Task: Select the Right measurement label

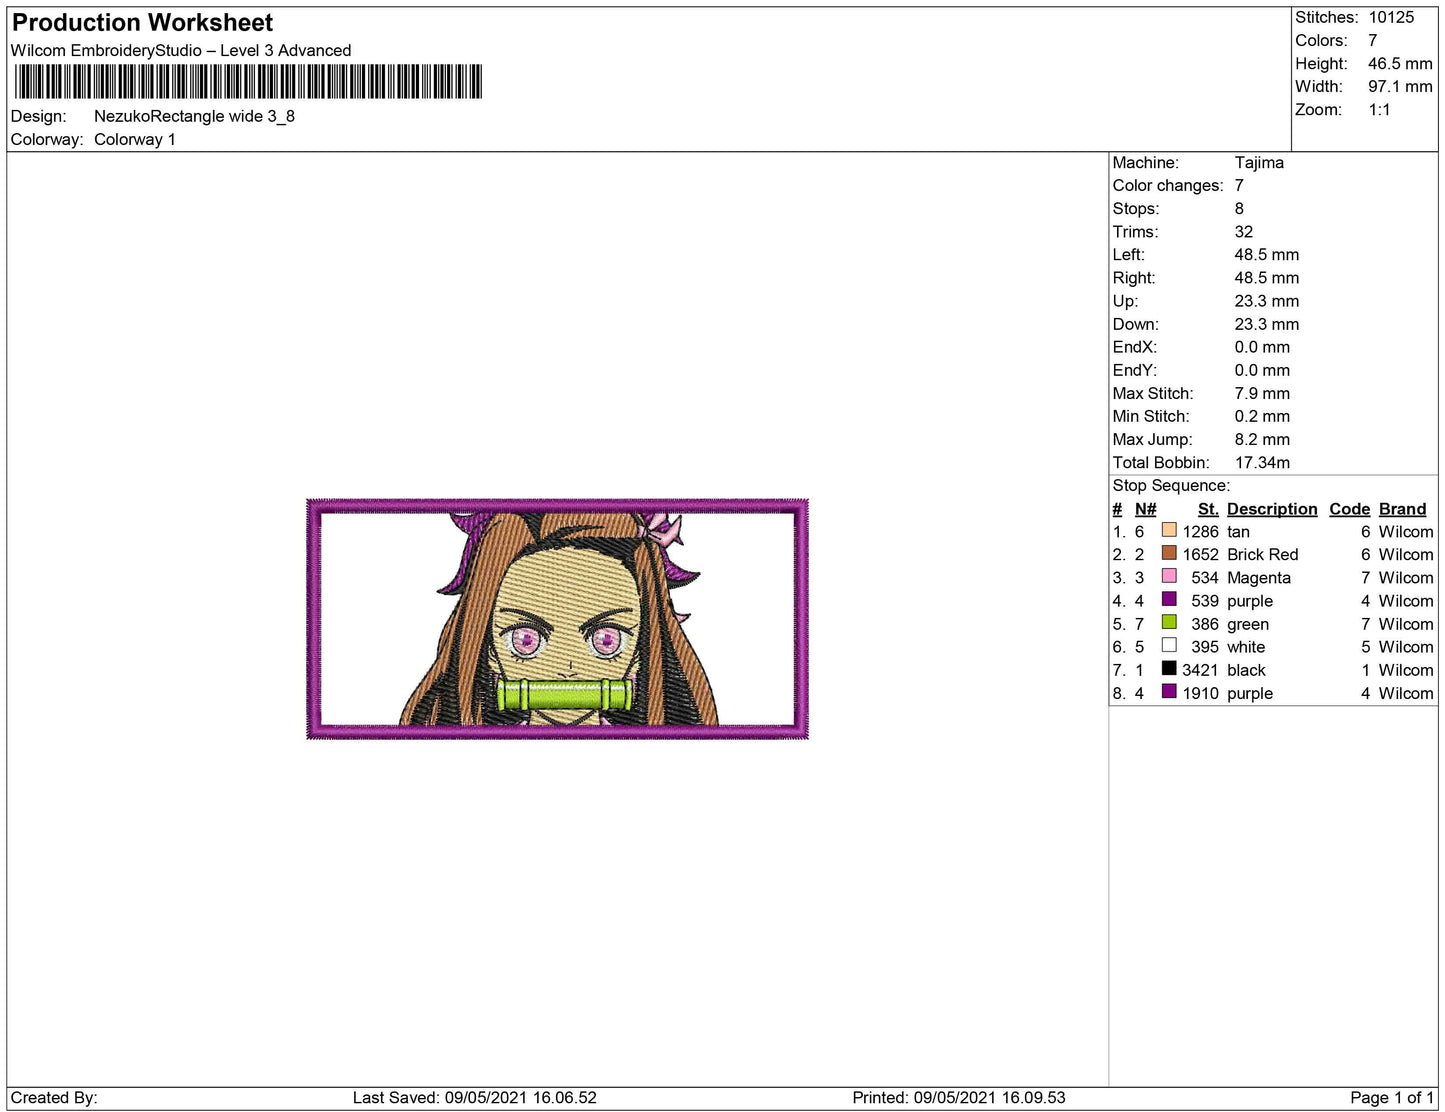Action: point(1133,277)
